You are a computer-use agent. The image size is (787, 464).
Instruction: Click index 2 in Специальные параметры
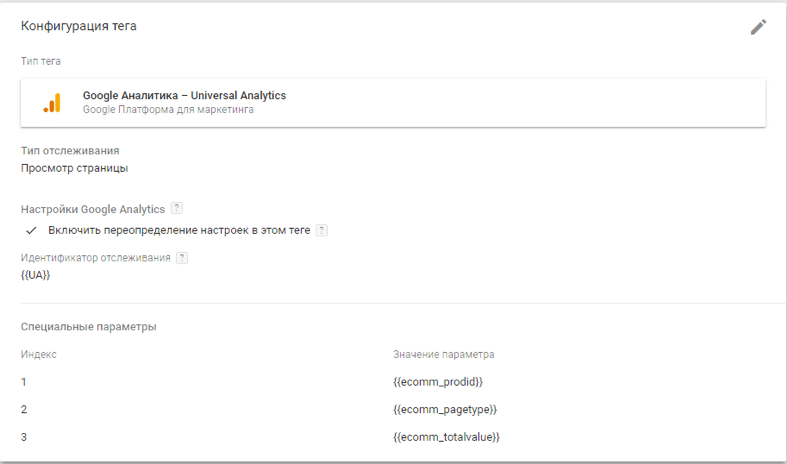click(24, 409)
